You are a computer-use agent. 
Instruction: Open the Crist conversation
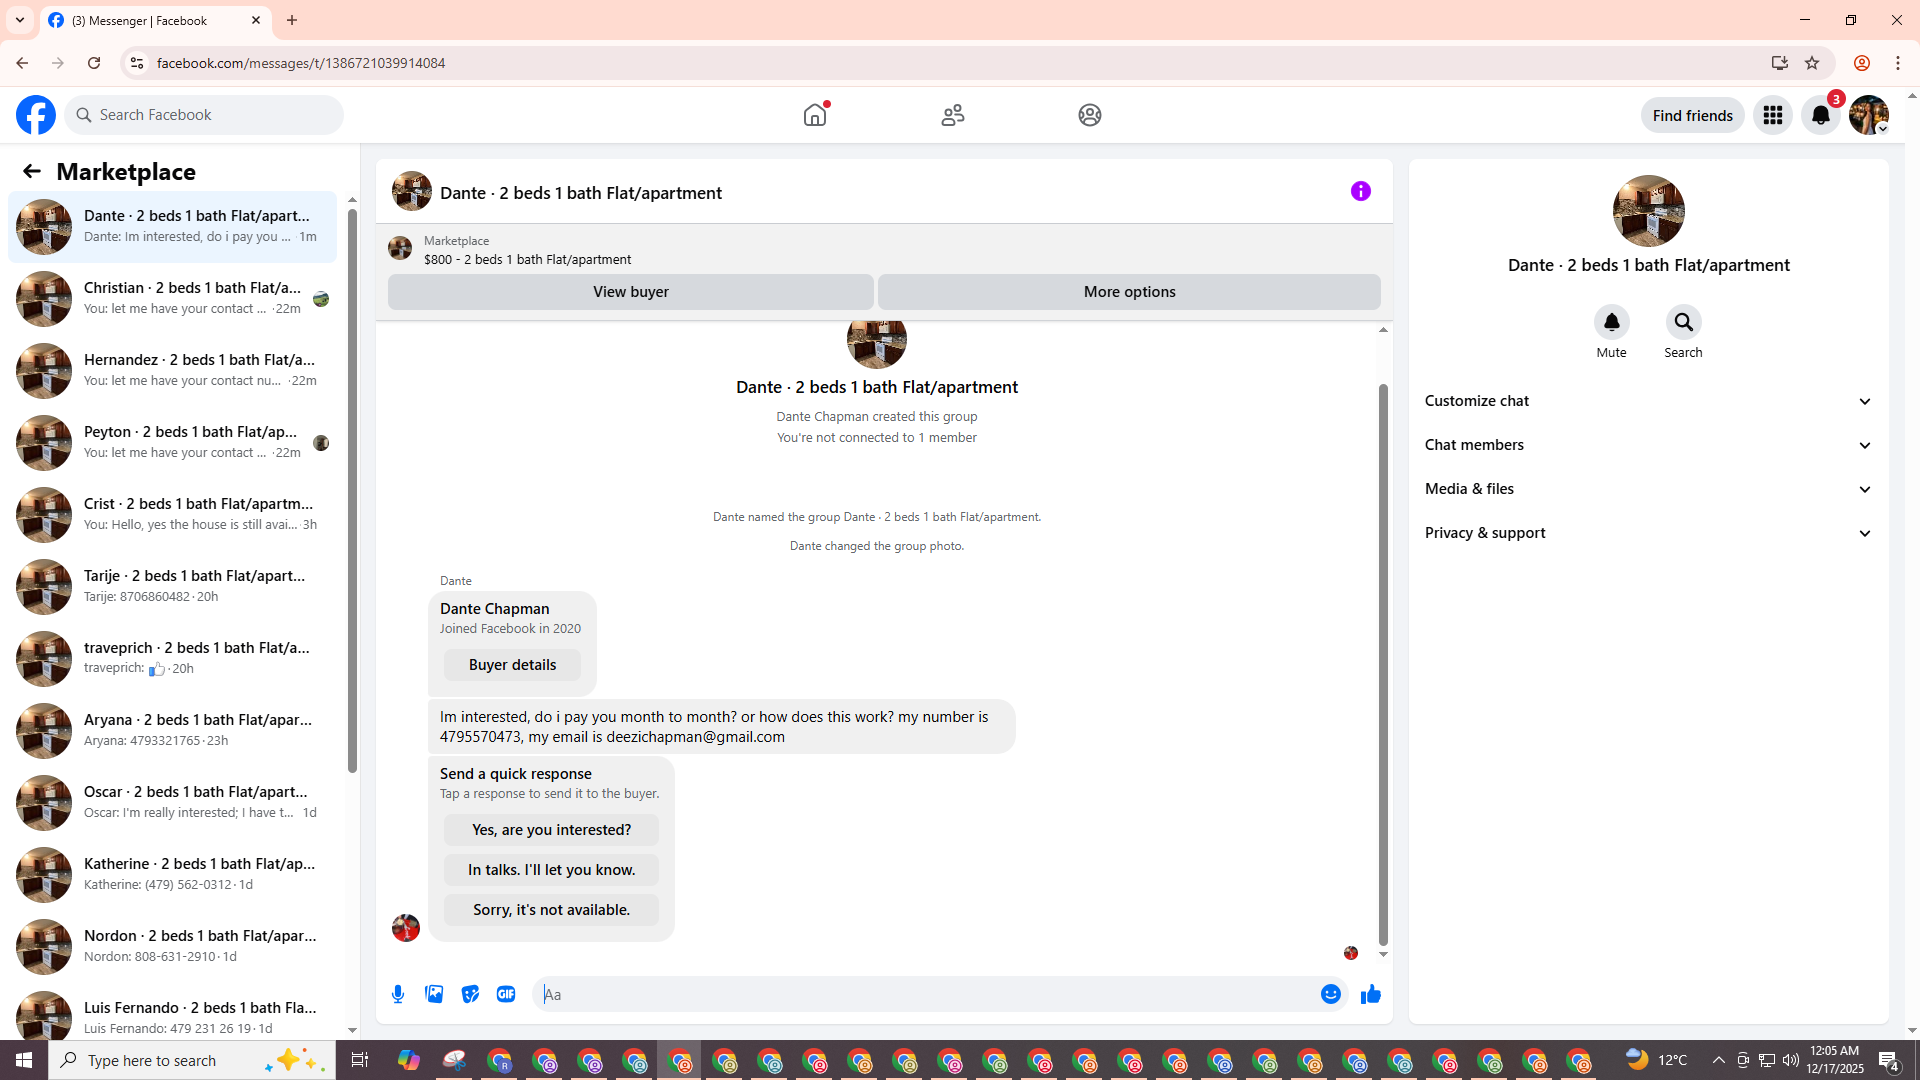173,515
